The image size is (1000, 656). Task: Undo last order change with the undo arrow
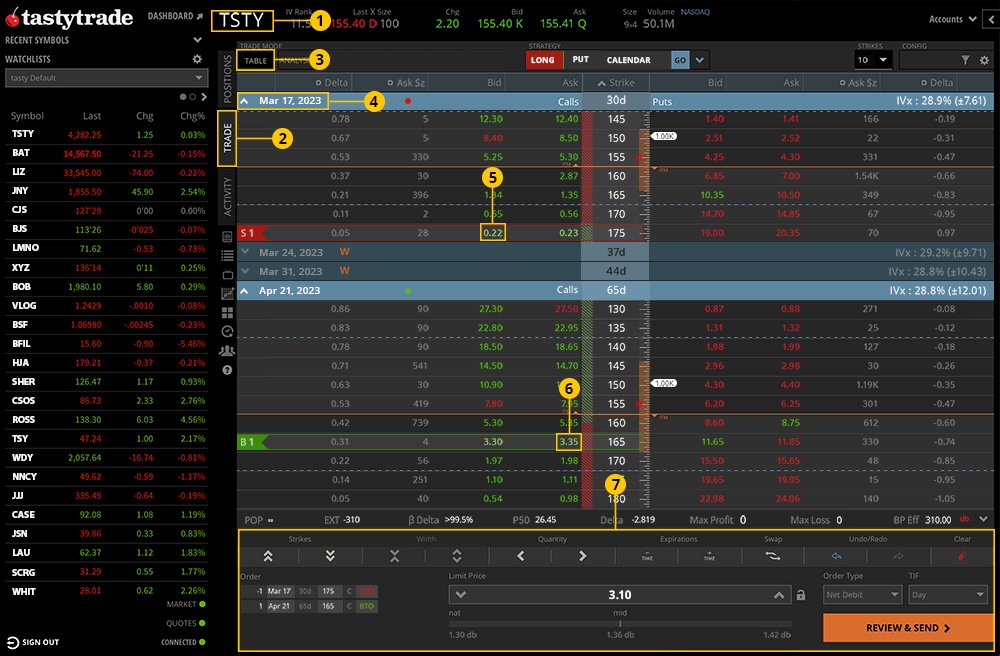coord(836,555)
